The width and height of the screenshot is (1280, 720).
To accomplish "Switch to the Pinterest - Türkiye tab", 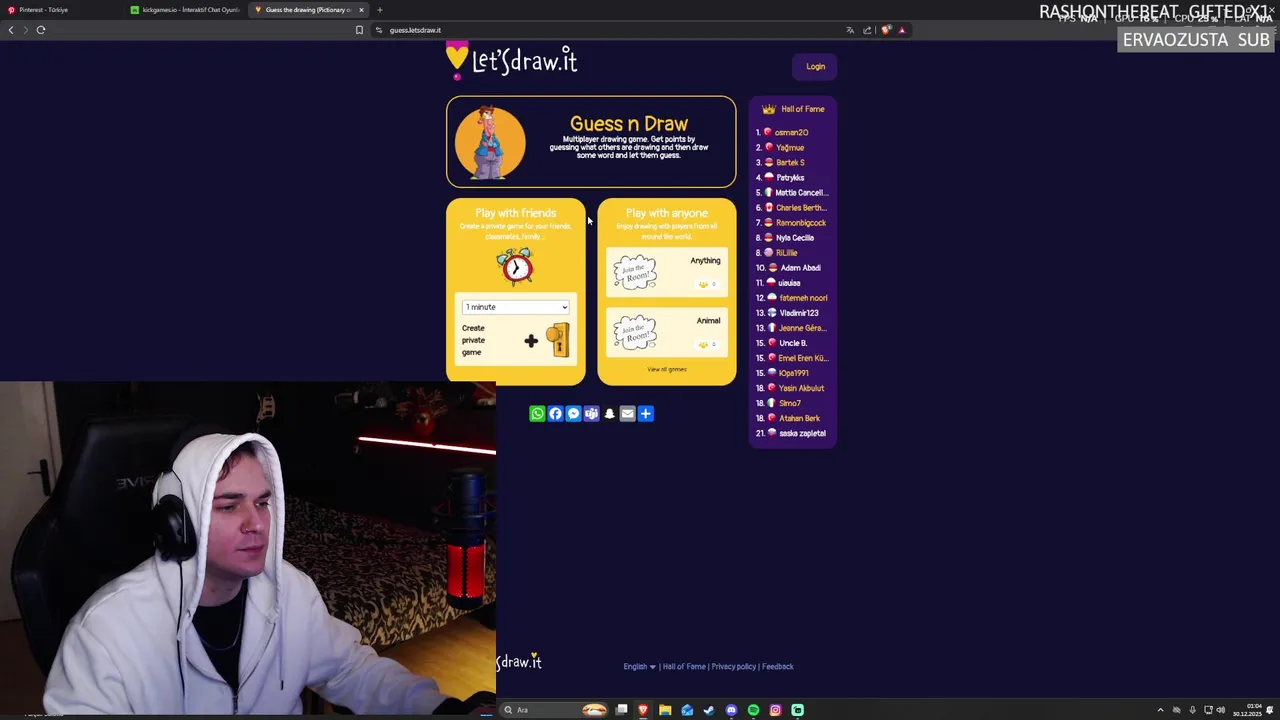I will [x=62, y=10].
